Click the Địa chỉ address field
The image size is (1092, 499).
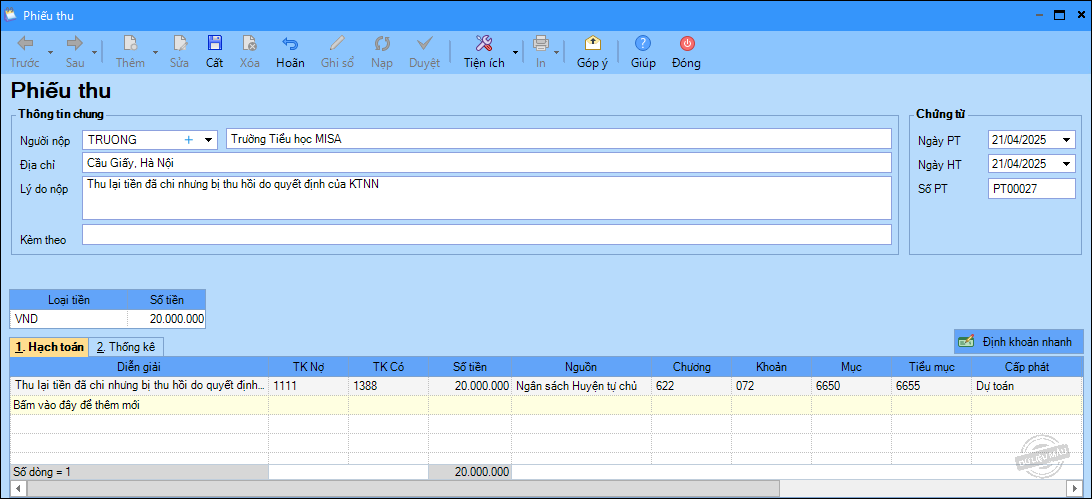(x=487, y=163)
